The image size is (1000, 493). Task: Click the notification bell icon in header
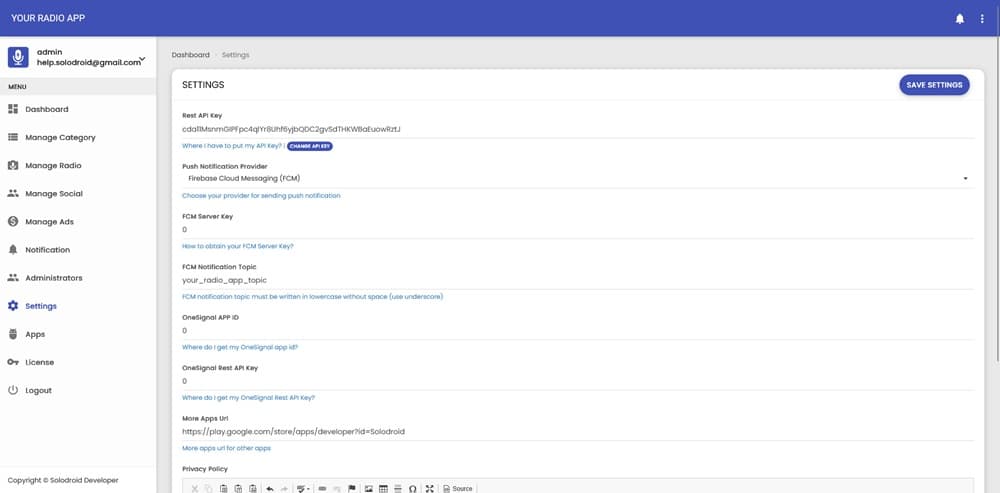tap(960, 18)
